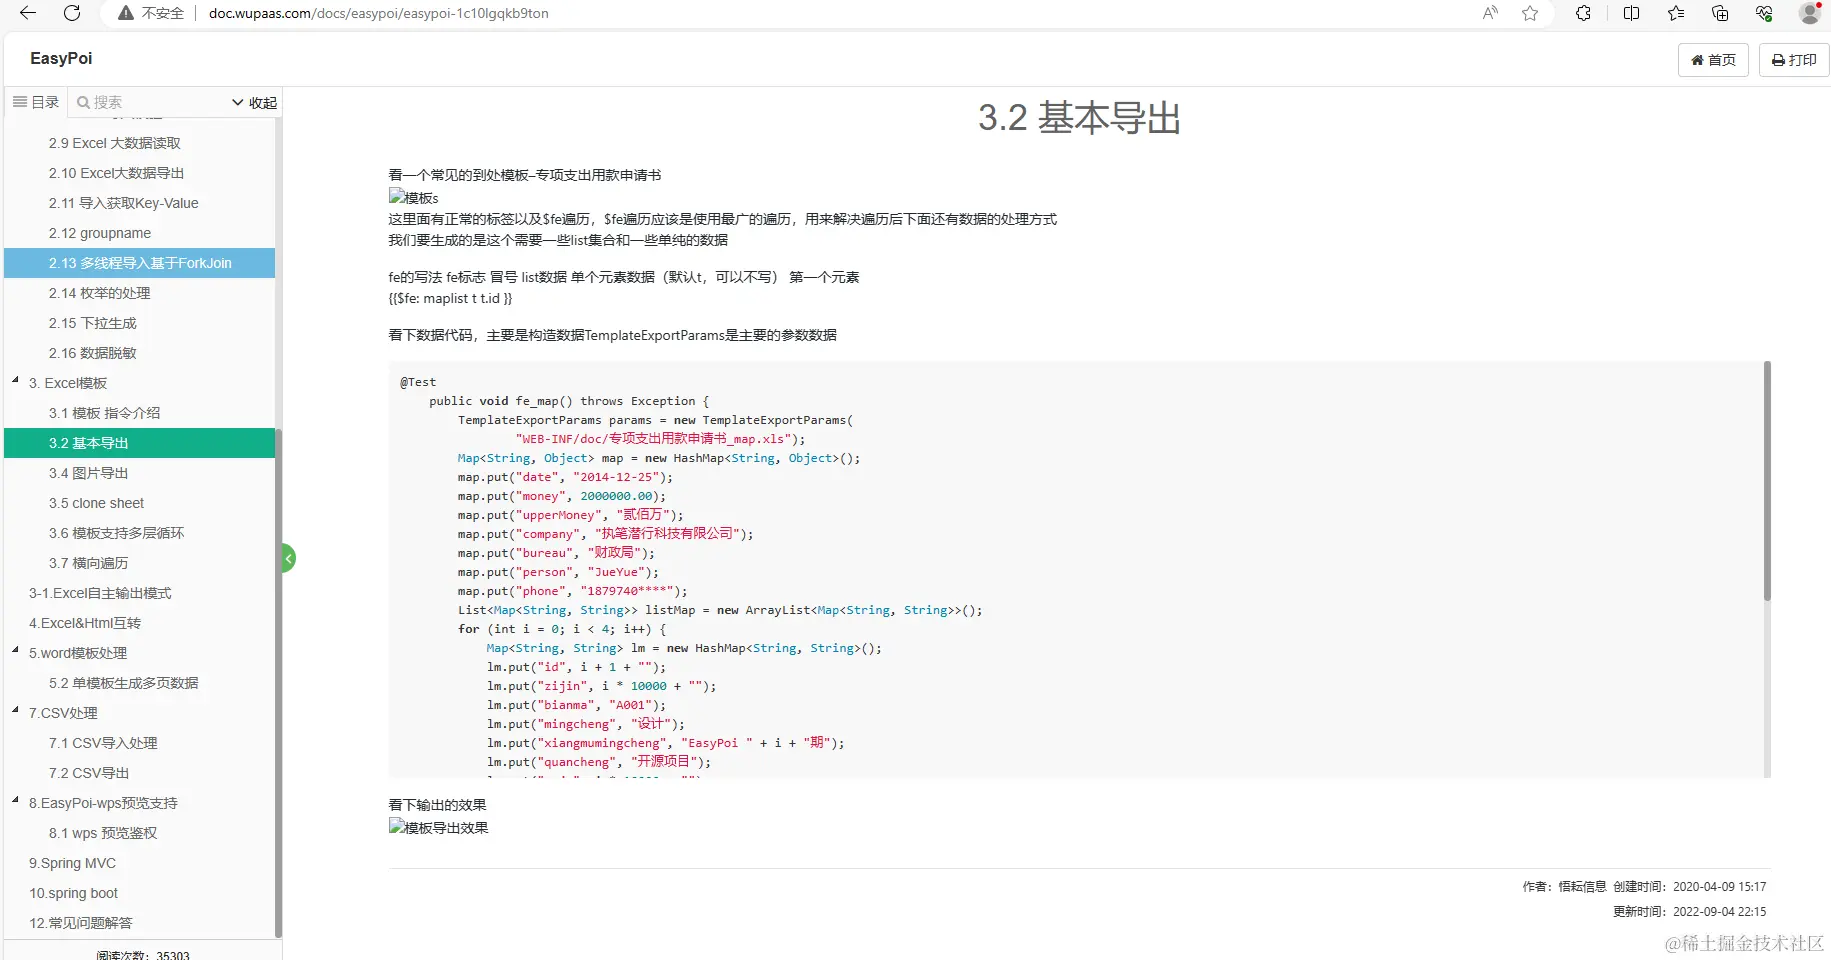
Task: Click the 打印 print button
Action: click(1794, 60)
